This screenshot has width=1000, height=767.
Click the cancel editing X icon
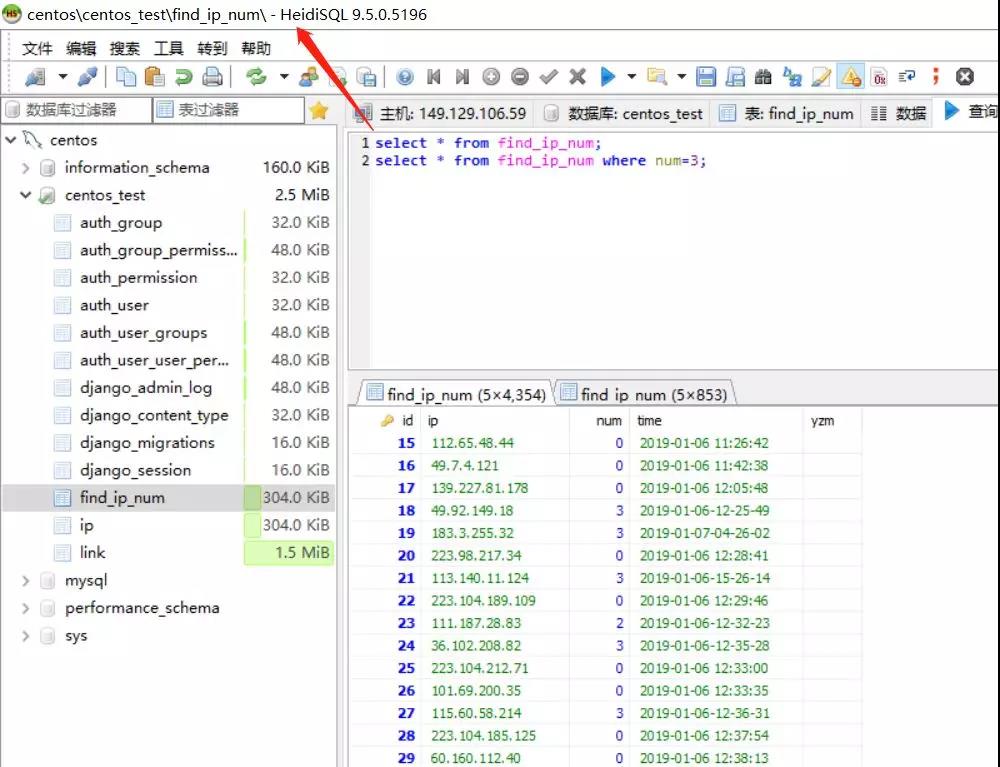click(578, 77)
